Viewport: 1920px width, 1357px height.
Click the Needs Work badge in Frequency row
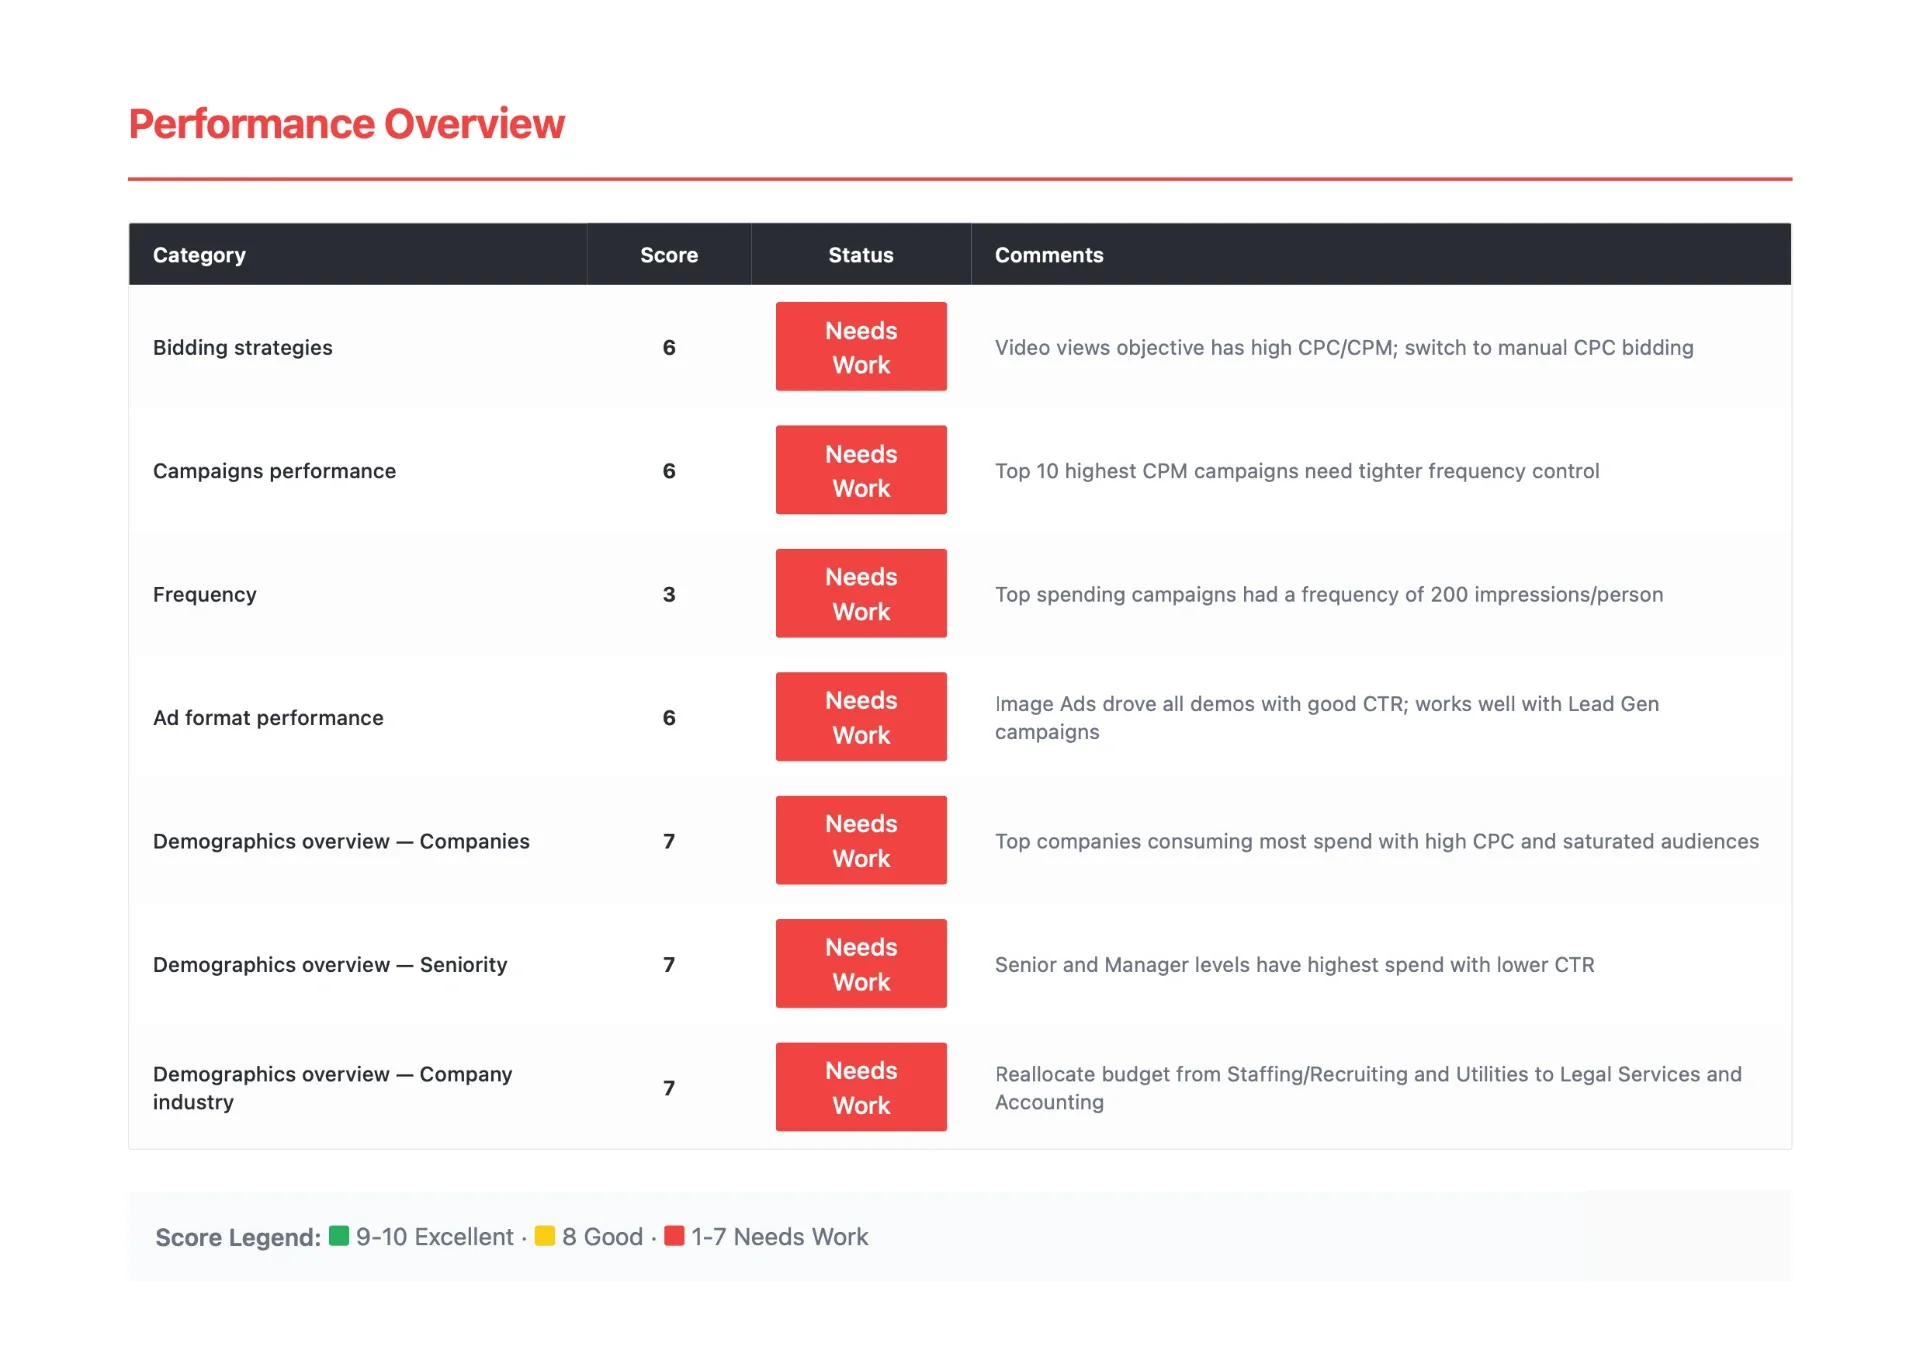861,594
